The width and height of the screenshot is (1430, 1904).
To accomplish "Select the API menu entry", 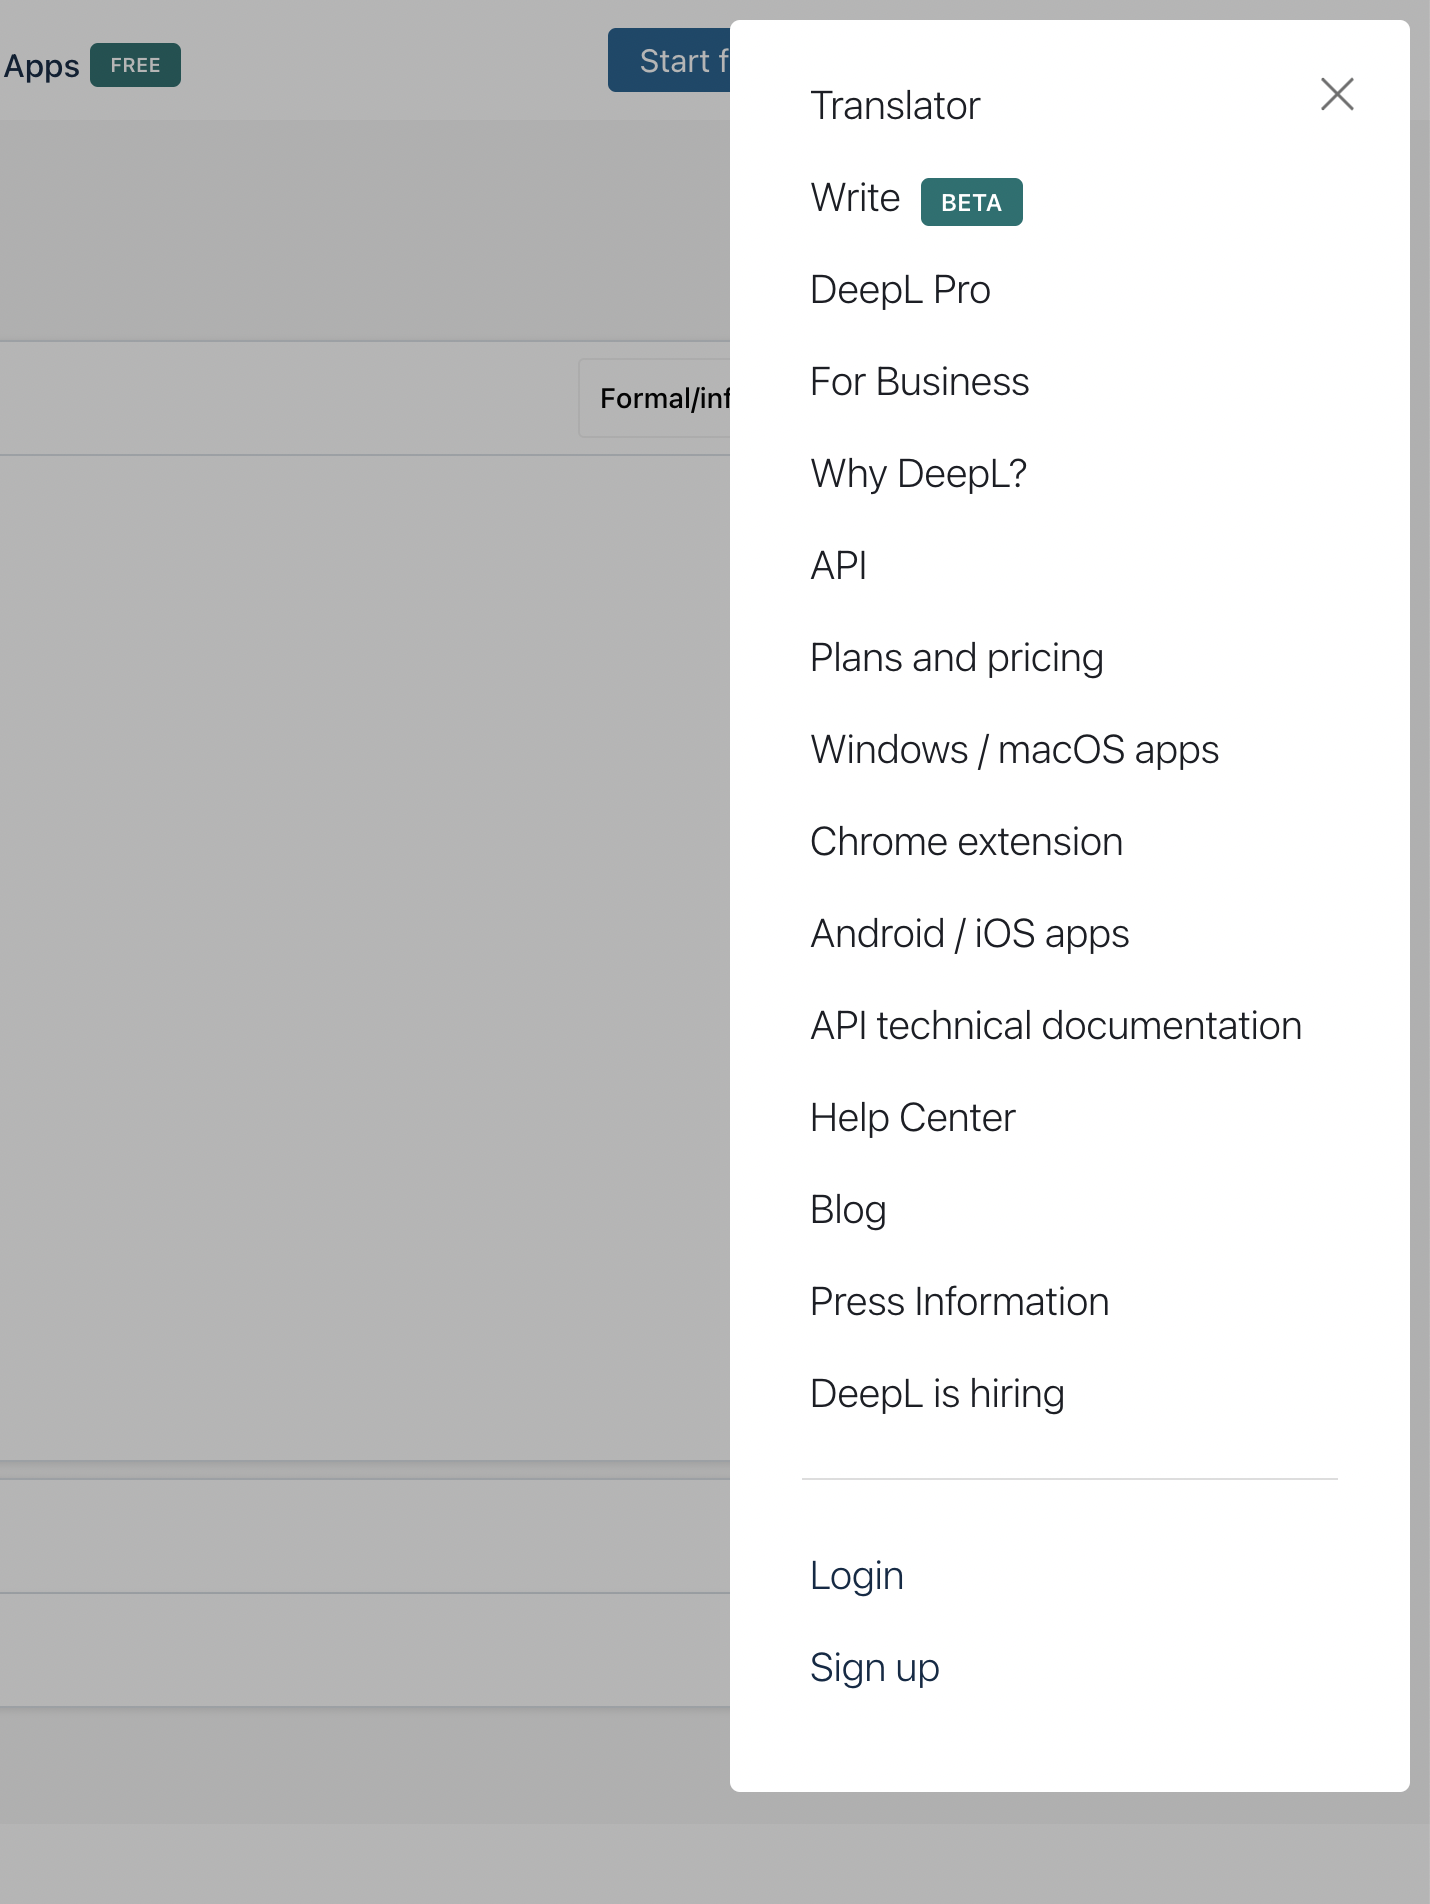I will point(838,566).
